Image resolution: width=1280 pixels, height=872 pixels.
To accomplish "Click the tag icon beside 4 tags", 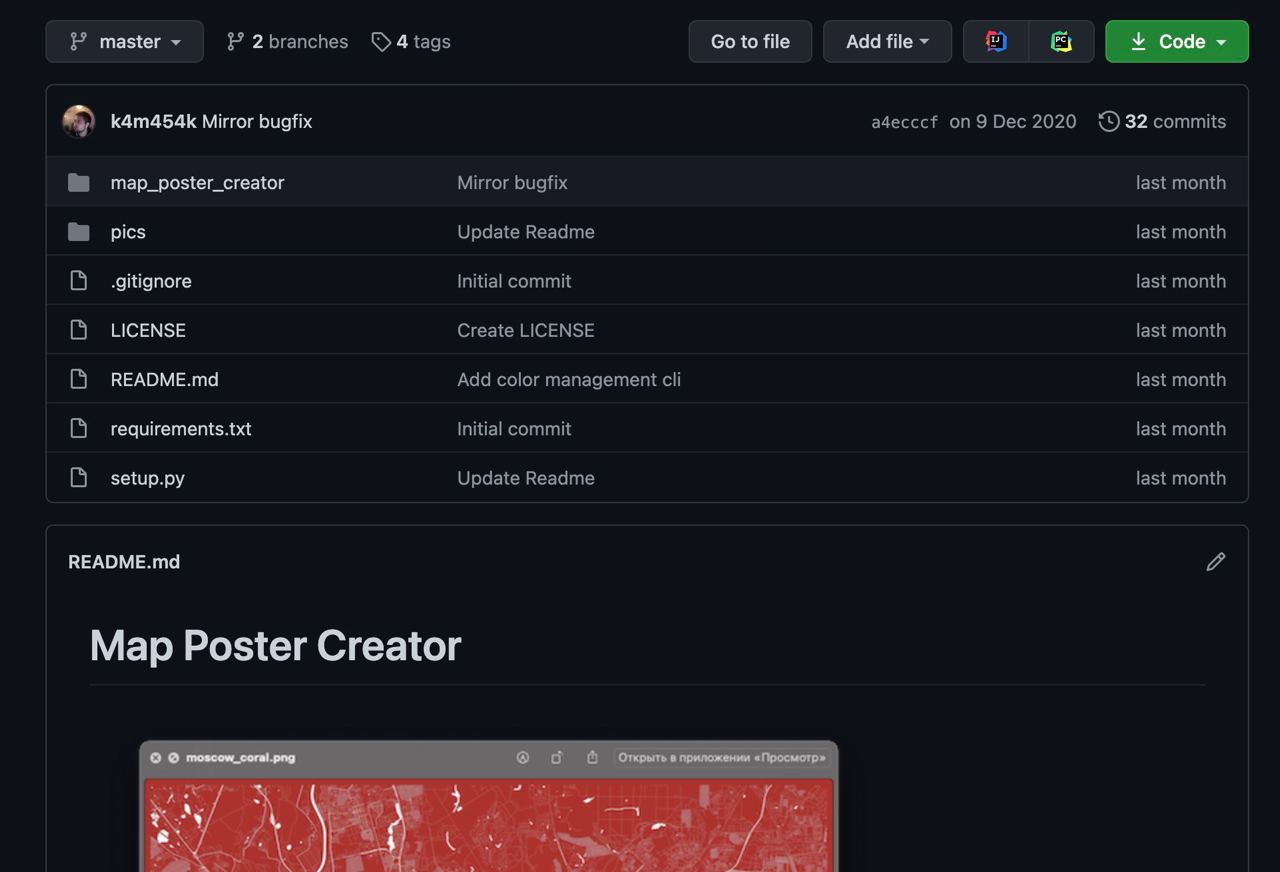I will pyautogui.click(x=381, y=41).
